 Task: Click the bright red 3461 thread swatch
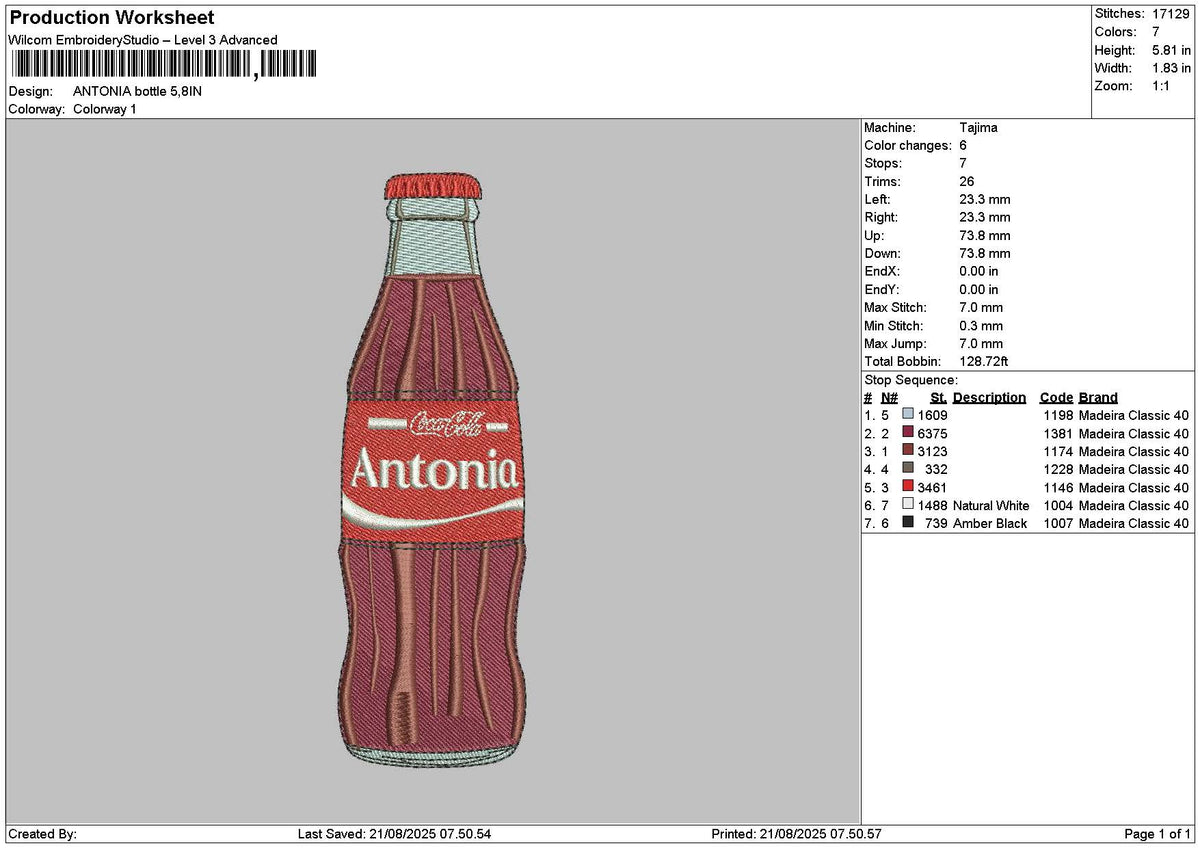[908, 487]
